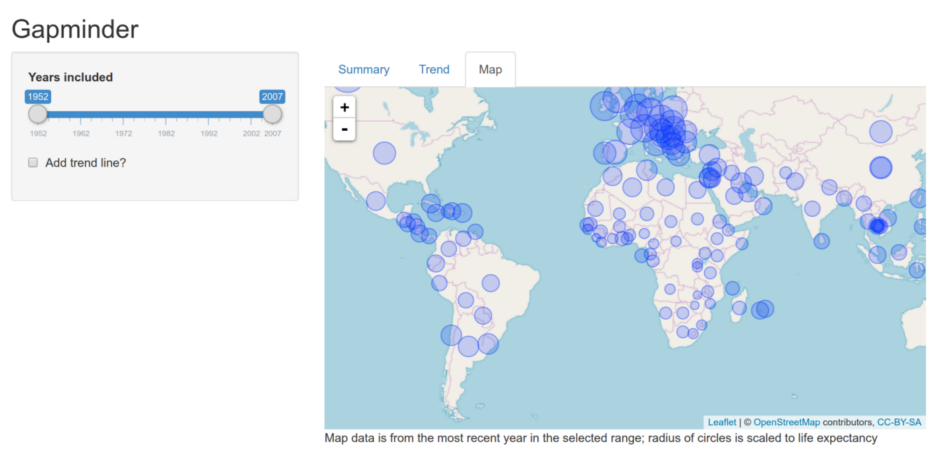The height and width of the screenshot is (454, 936).
Task: Follow the CC-BY-SA license link
Action: pyautogui.click(x=899, y=422)
